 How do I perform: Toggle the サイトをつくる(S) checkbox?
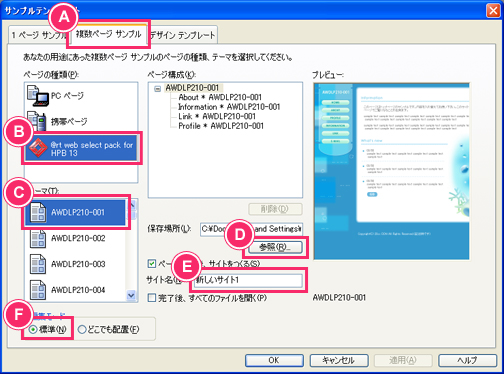coord(152,264)
